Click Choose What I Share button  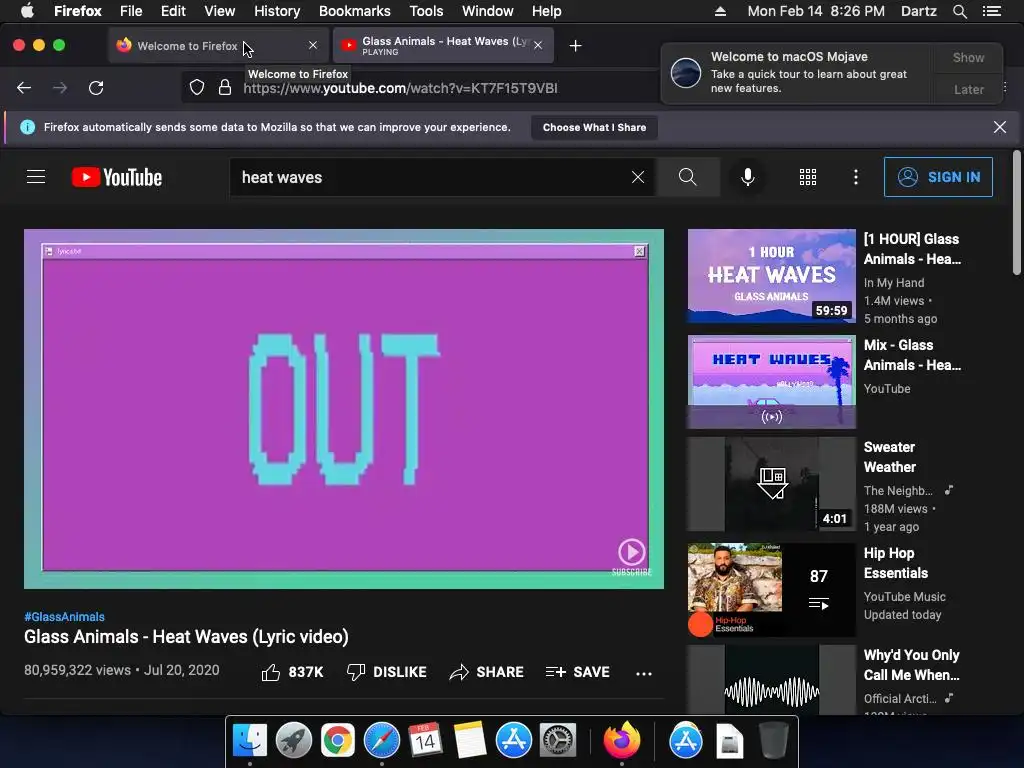[x=594, y=127]
